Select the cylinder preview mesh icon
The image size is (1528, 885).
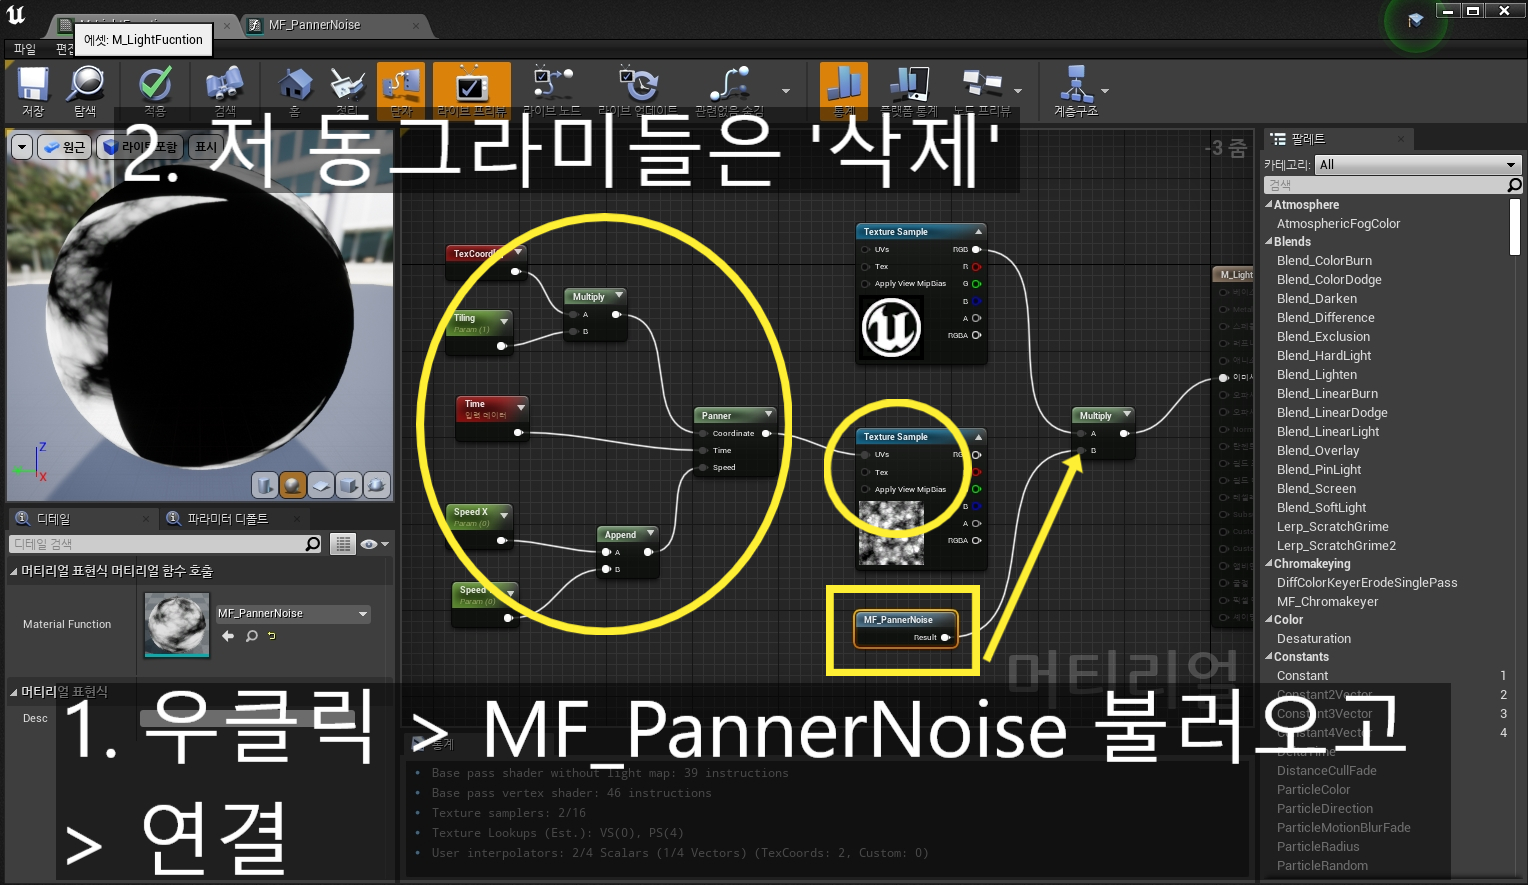click(264, 485)
